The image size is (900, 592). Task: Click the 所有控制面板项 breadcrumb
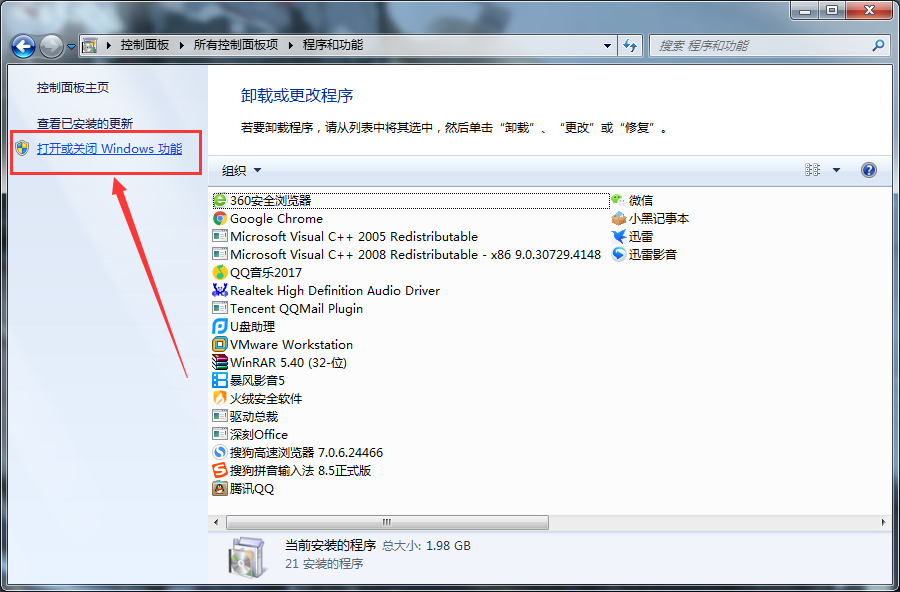[236, 45]
